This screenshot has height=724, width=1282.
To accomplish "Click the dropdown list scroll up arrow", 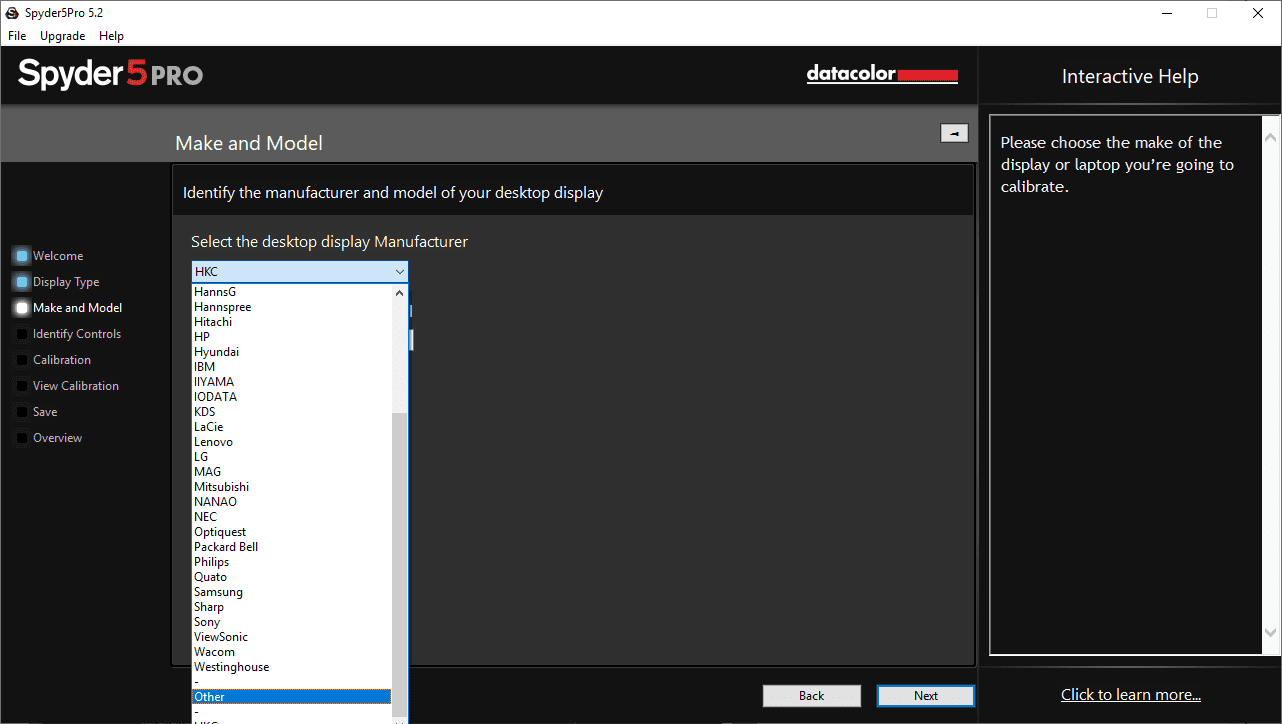I will (400, 293).
